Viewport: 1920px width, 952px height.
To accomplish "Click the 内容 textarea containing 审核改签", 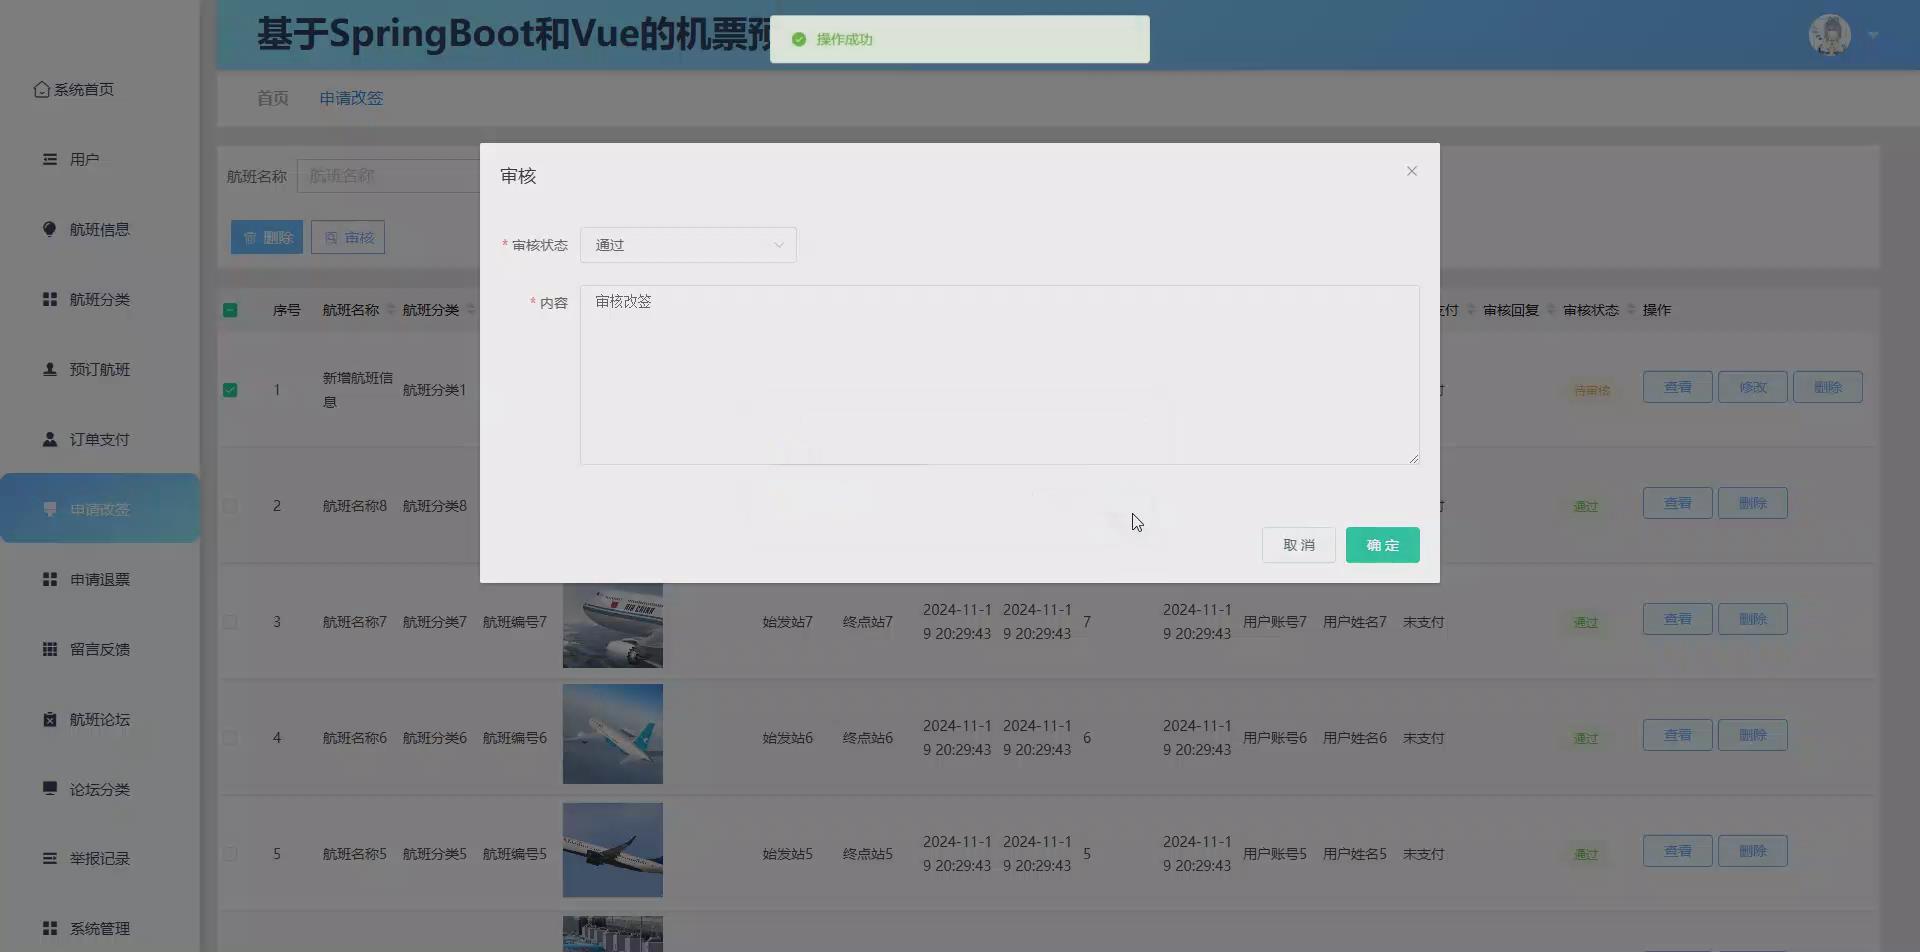I will pos(1000,375).
